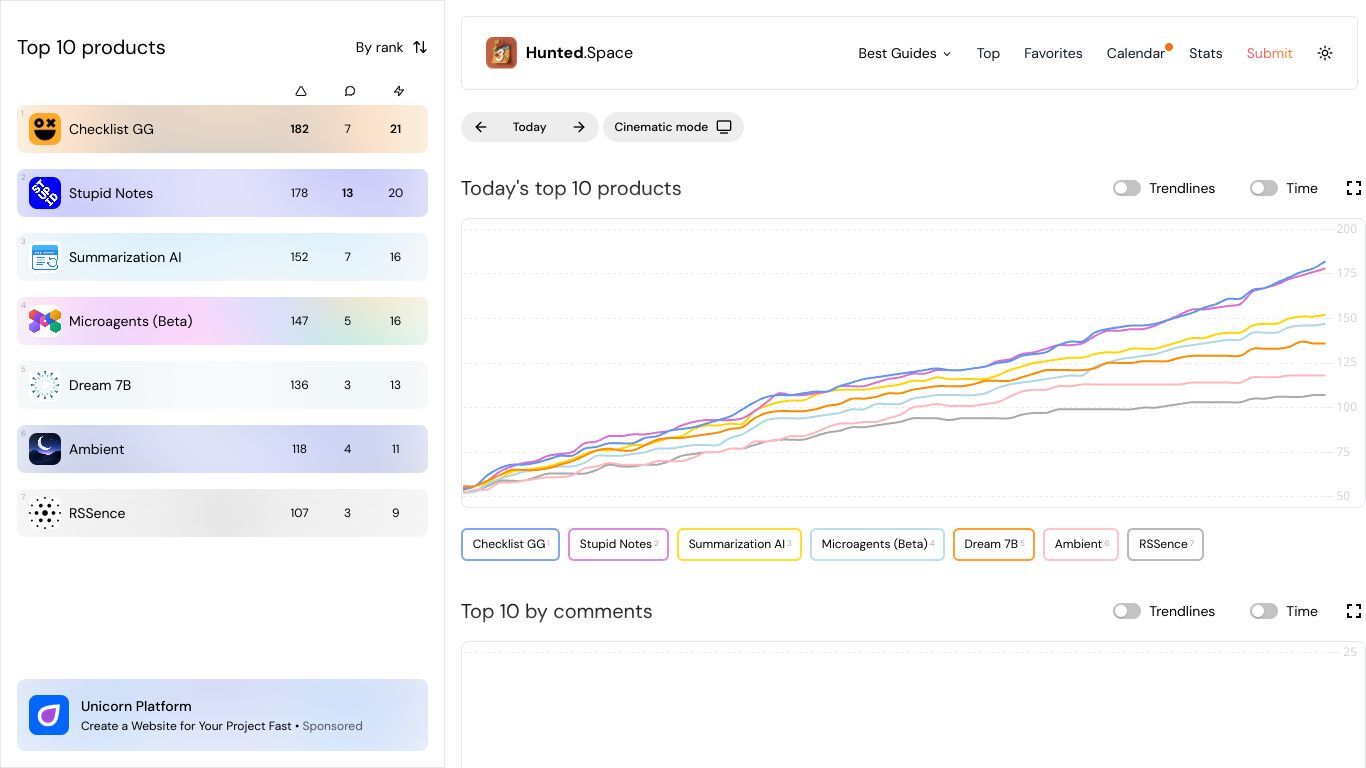Image resolution: width=1366 pixels, height=768 pixels.
Task: Open the Dream 7B product icon
Action: [x=45, y=385]
